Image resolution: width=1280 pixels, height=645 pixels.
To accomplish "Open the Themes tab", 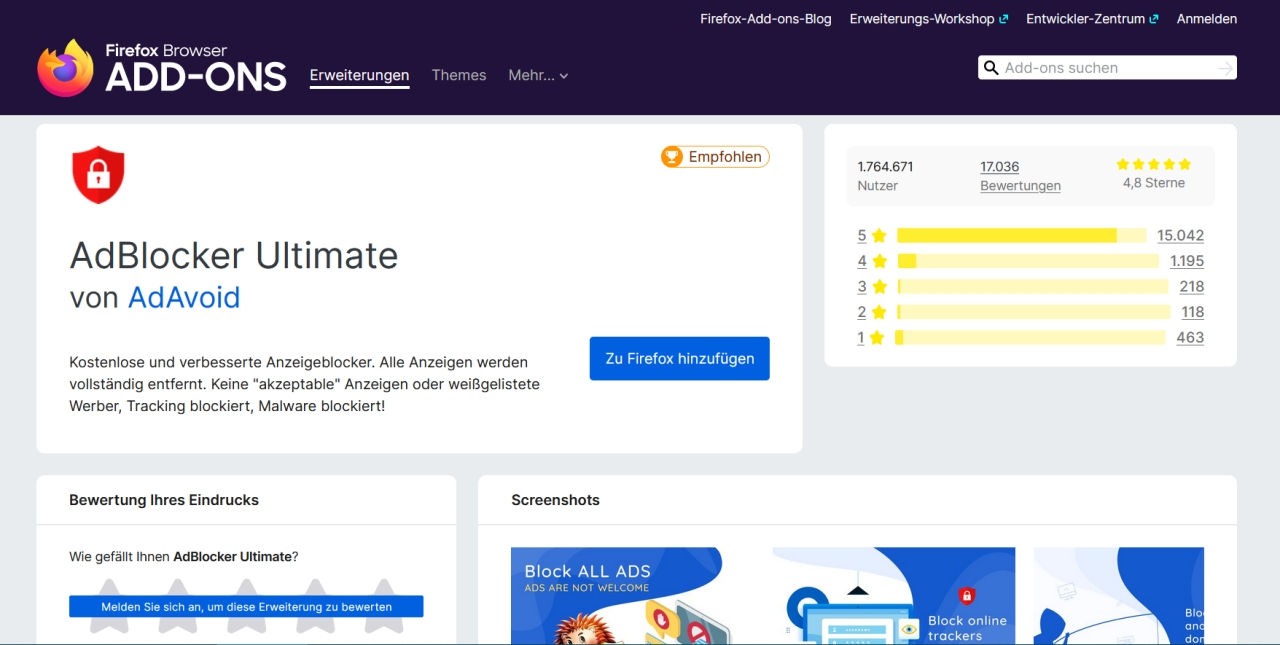I will 459,75.
